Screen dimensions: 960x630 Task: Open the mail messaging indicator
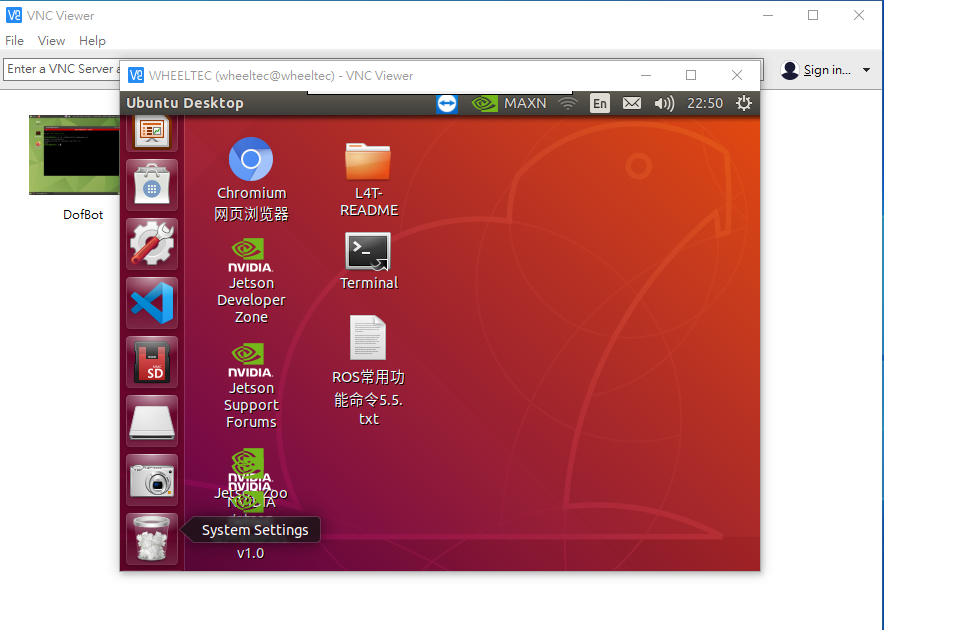pos(632,103)
